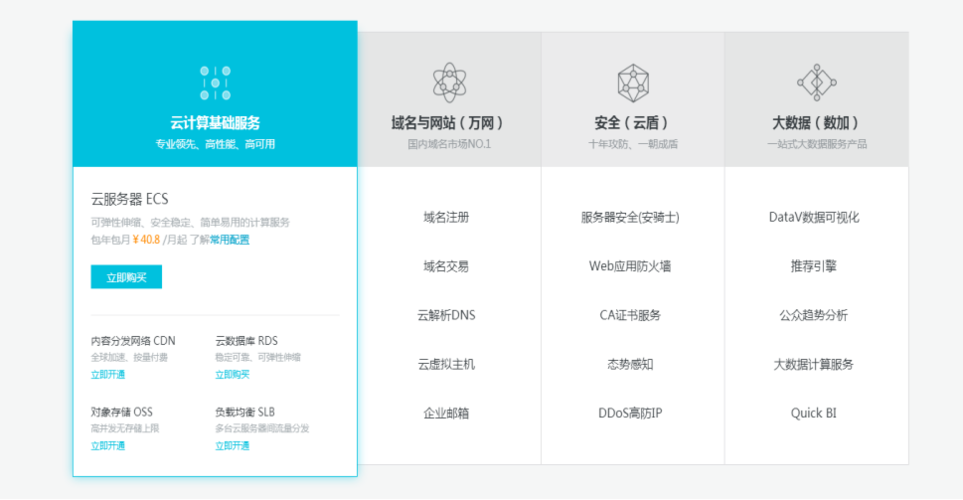Click 立即开通 under 内容分发网络 CDN
963x500 pixels.
pos(108,375)
